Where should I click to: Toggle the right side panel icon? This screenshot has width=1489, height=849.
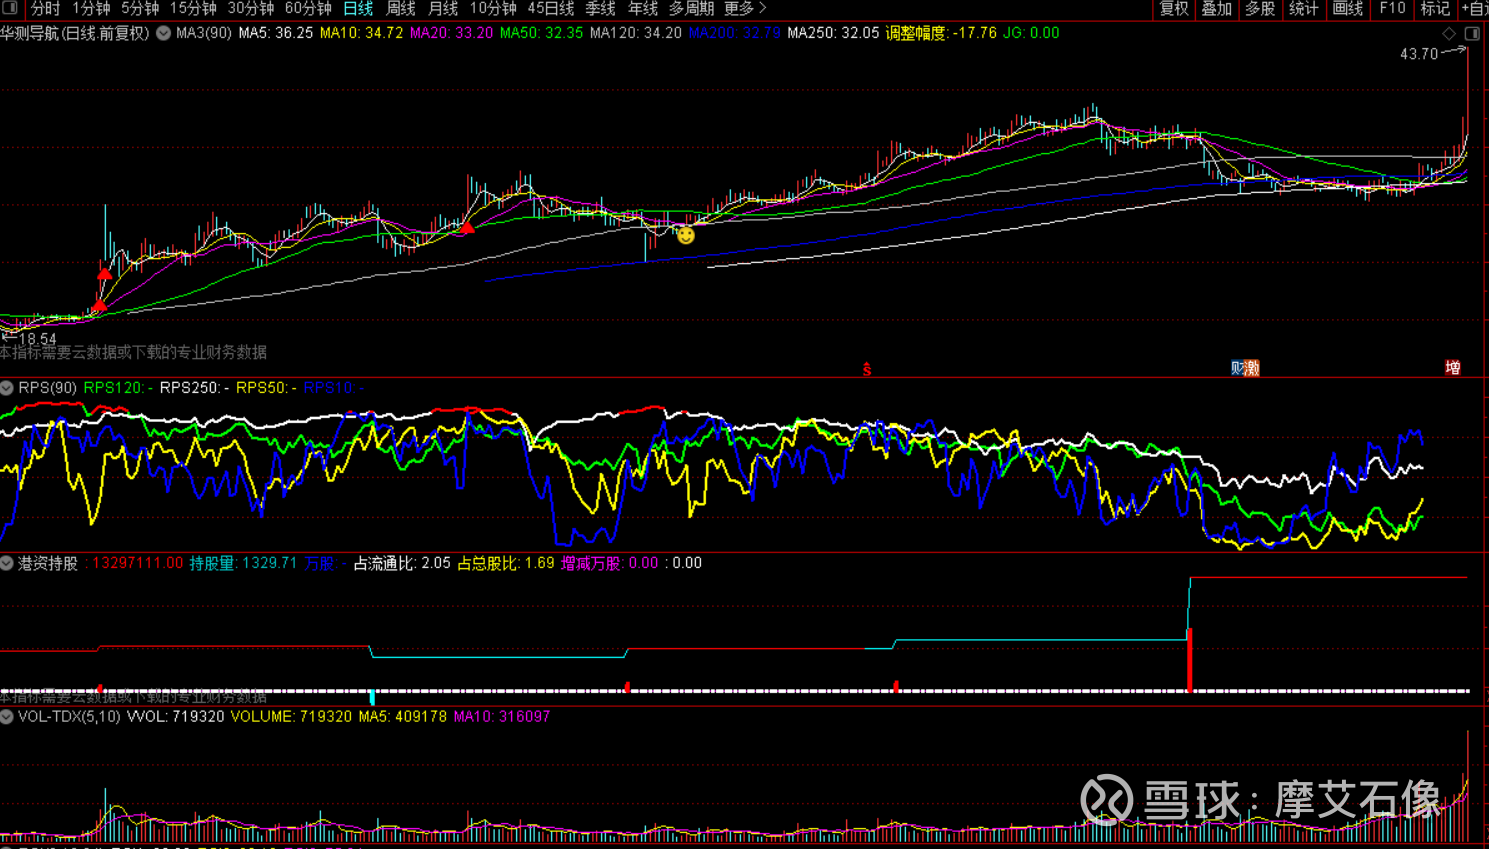pyautogui.click(x=1472, y=33)
